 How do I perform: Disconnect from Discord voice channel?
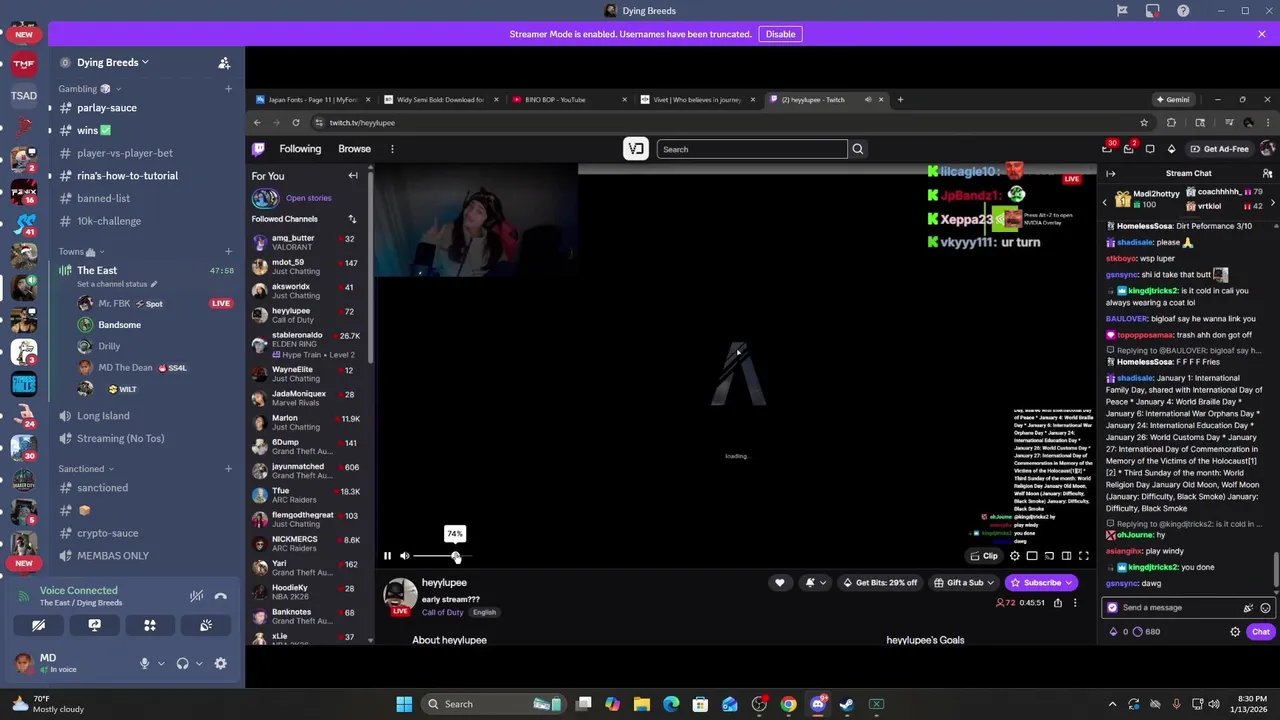[221, 596]
